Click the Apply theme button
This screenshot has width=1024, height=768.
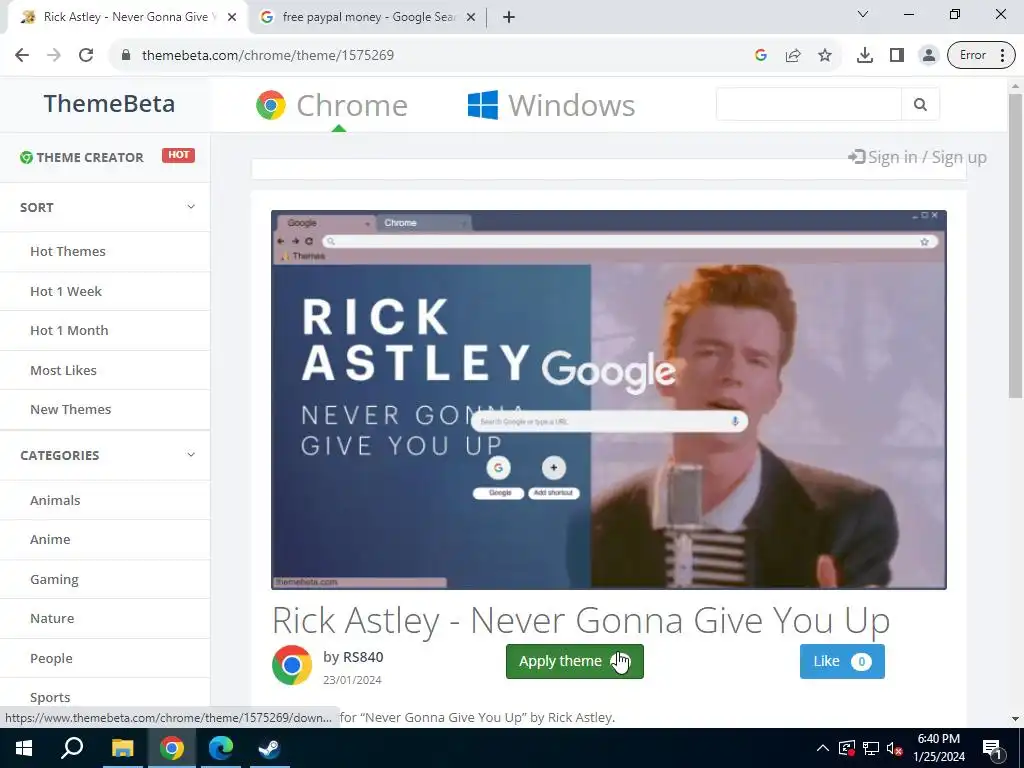[x=575, y=661]
